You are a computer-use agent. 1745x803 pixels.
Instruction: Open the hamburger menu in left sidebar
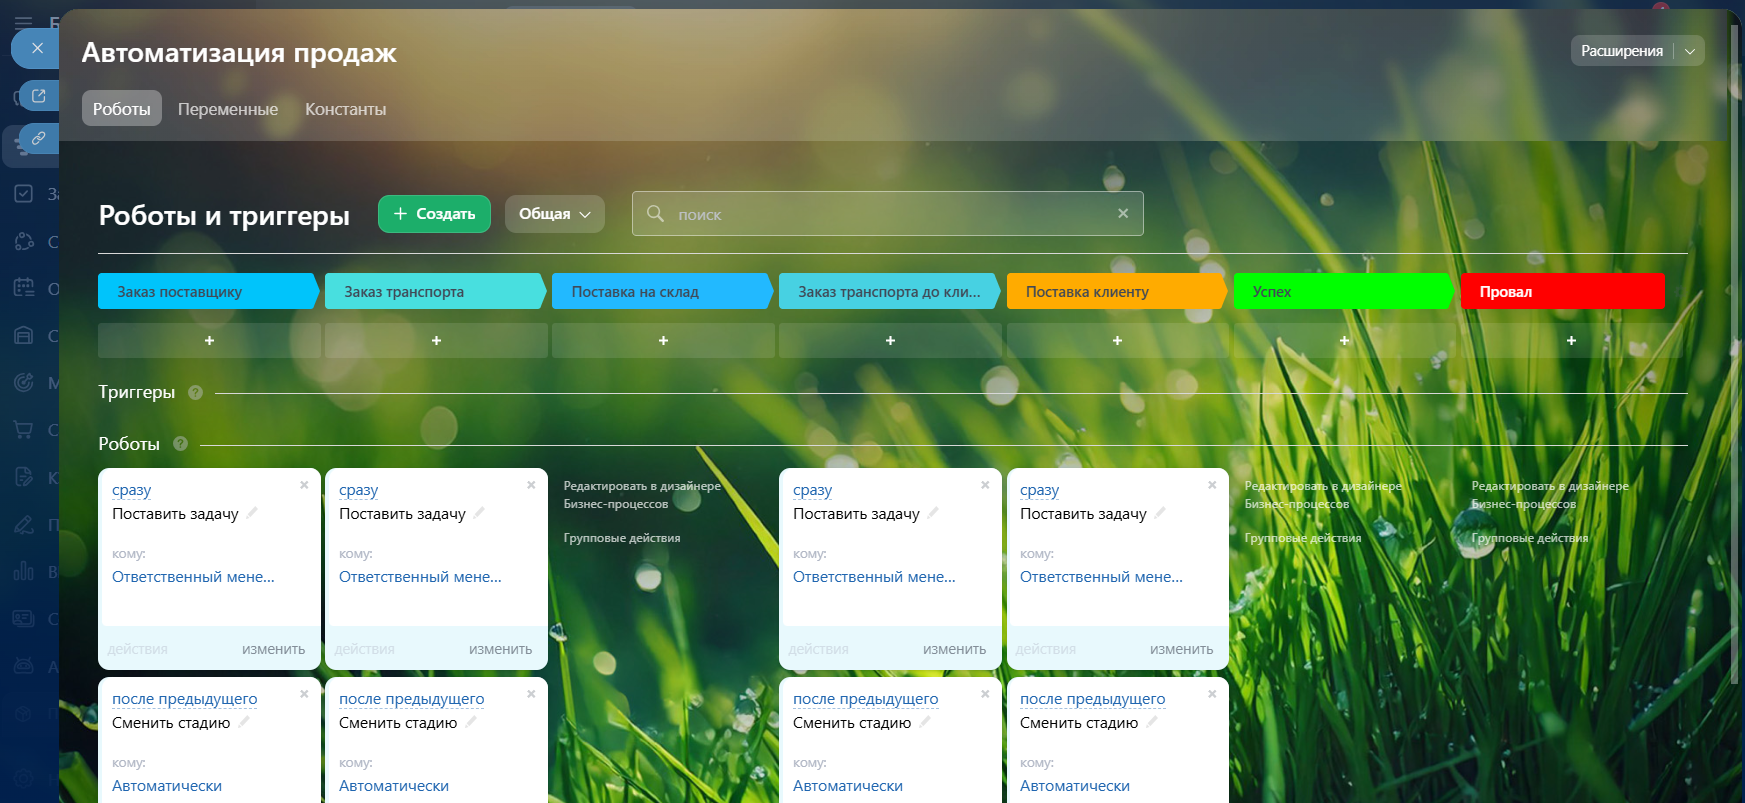pos(23,22)
